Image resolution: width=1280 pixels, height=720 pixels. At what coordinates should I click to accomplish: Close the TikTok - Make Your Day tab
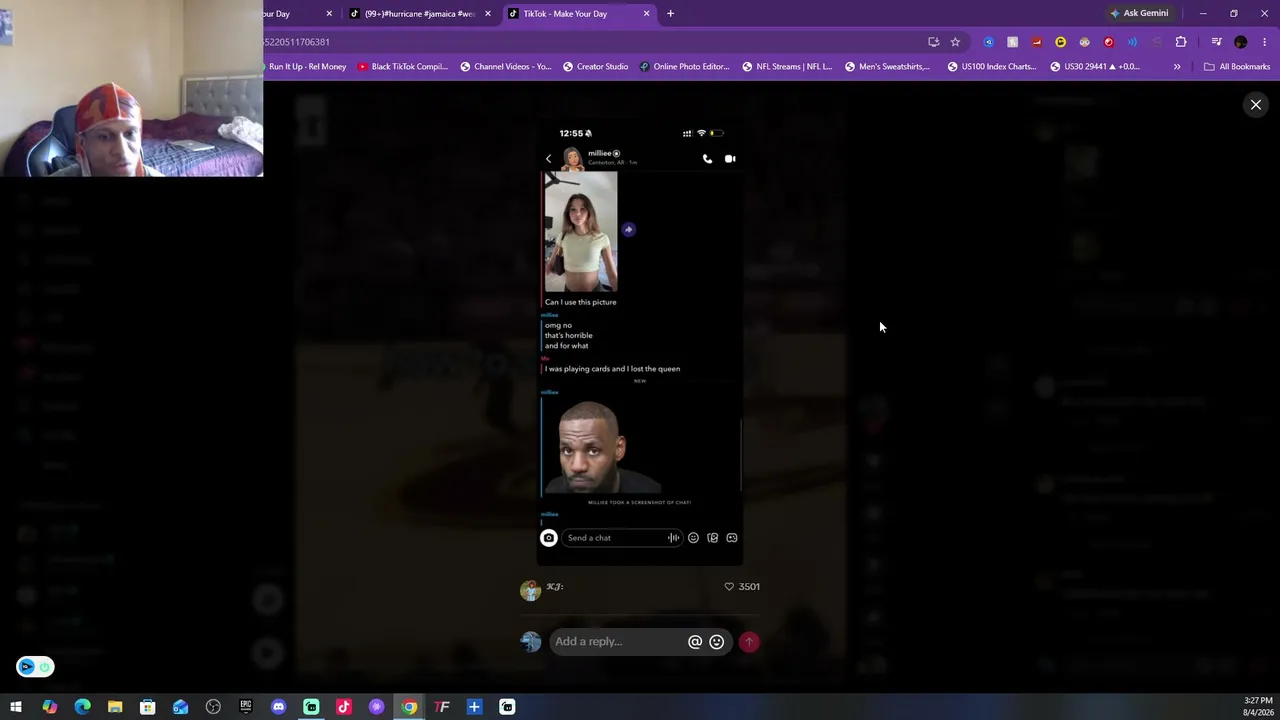tap(646, 14)
